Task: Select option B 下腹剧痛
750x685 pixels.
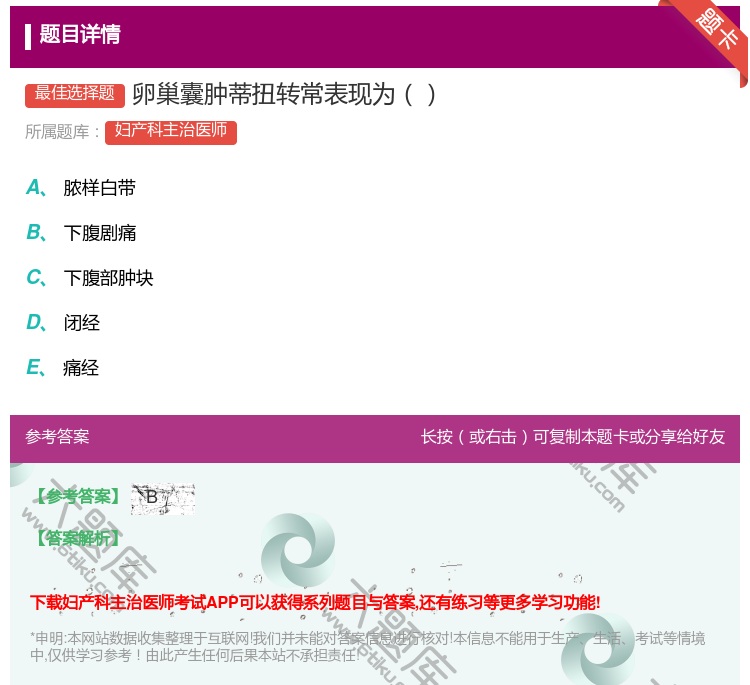Action: tap(81, 233)
